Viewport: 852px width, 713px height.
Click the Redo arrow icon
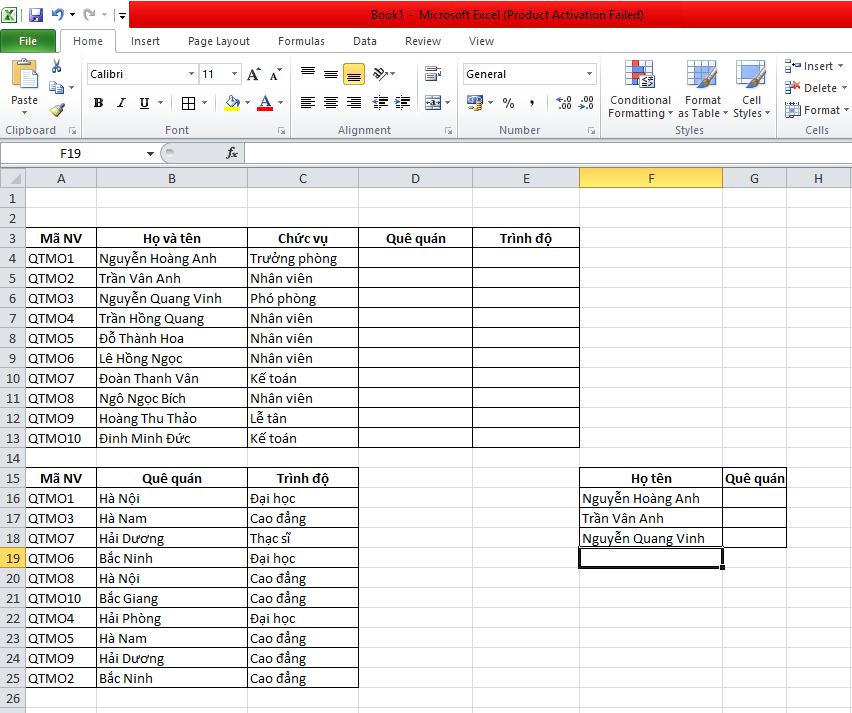coord(90,15)
